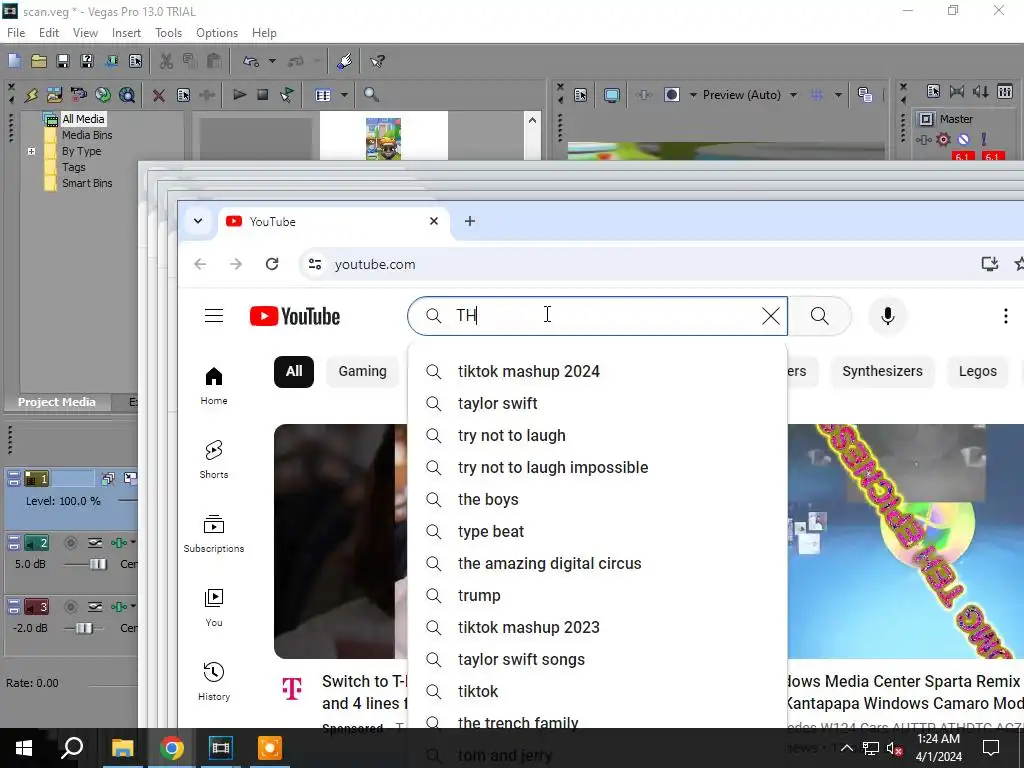Select Media Bins folder in tree
Viewport: 1024px width, 768px height.
point(86,135)
